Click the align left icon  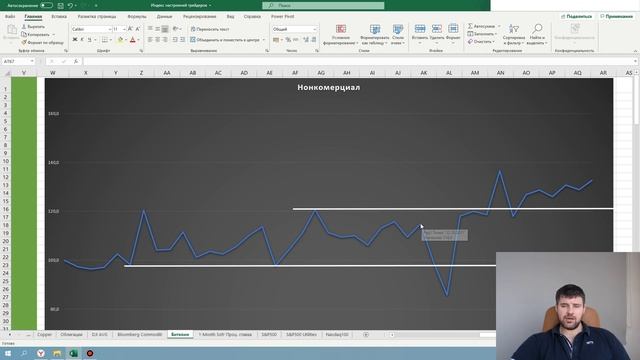150,40
